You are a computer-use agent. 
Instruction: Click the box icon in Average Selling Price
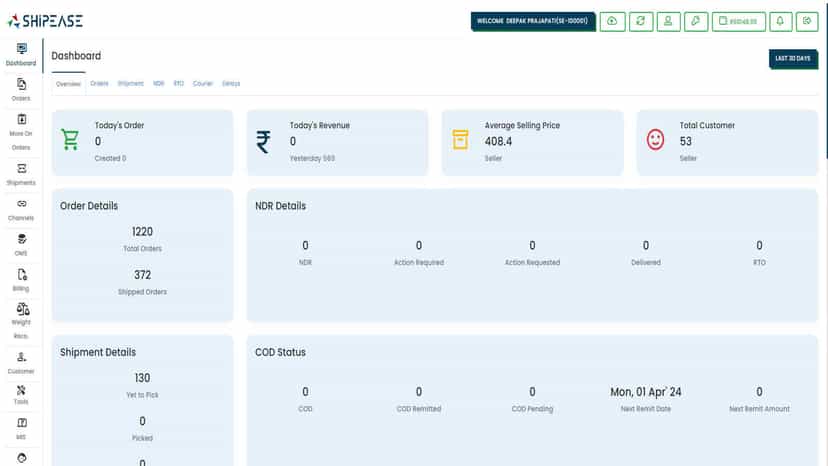click(x=460, y=140)
